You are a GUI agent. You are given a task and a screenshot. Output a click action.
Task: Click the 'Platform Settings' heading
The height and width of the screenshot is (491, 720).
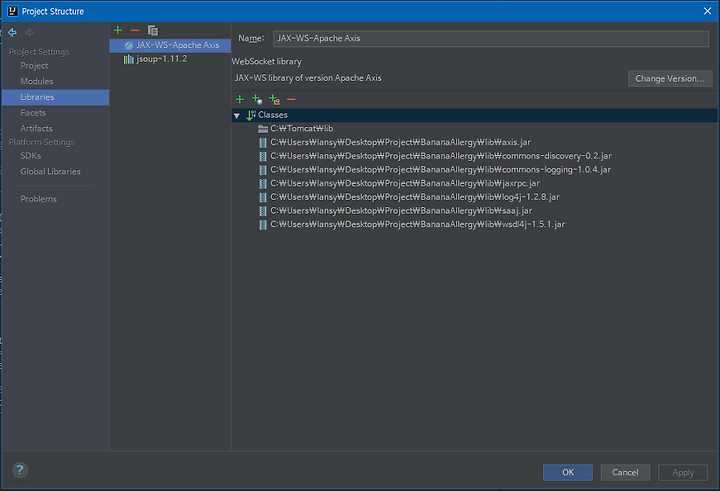(x=42, y=142)
